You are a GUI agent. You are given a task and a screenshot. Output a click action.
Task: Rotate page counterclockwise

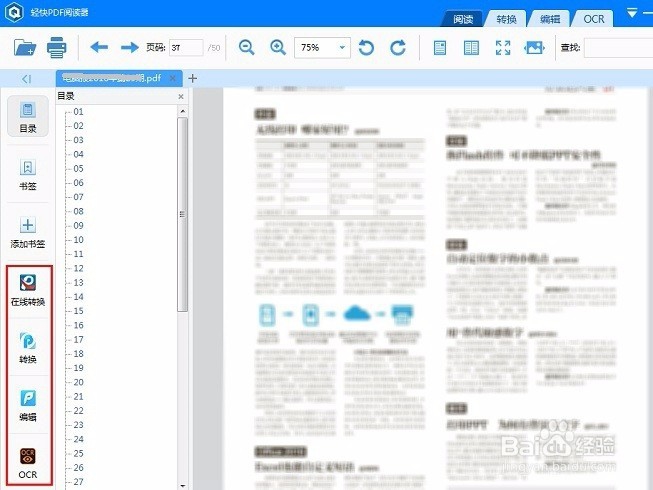(366, 47)
